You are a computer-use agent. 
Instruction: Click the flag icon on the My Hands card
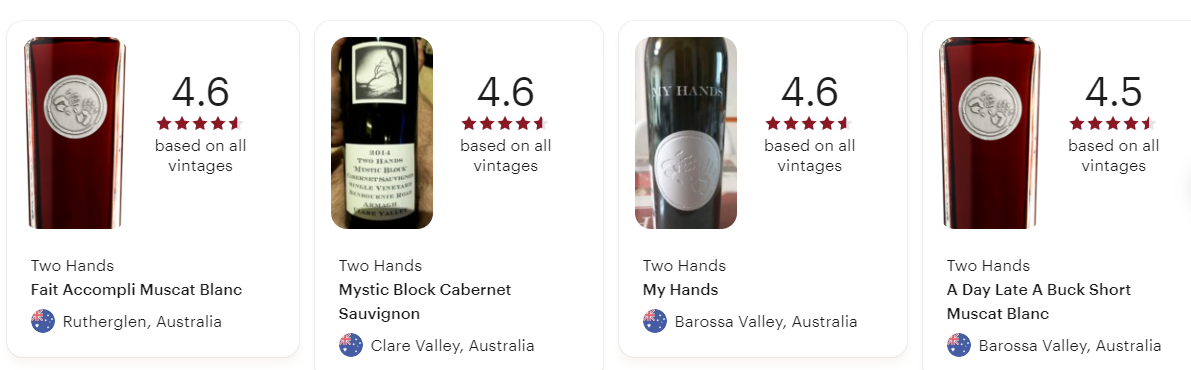655,321
